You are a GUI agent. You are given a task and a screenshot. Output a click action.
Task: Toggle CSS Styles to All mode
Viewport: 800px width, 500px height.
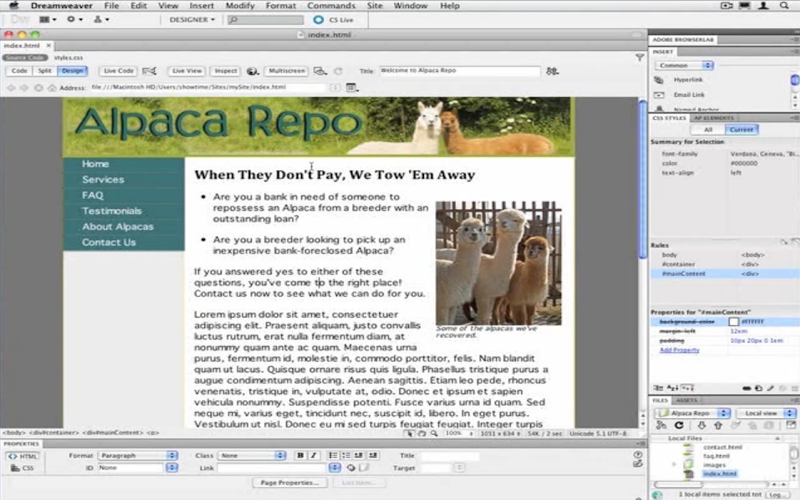(708, 129)
